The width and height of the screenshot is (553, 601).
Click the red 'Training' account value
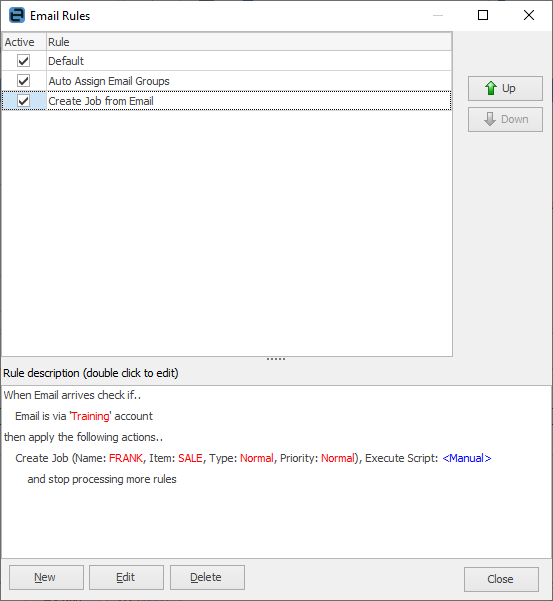[x=90, y=416]
